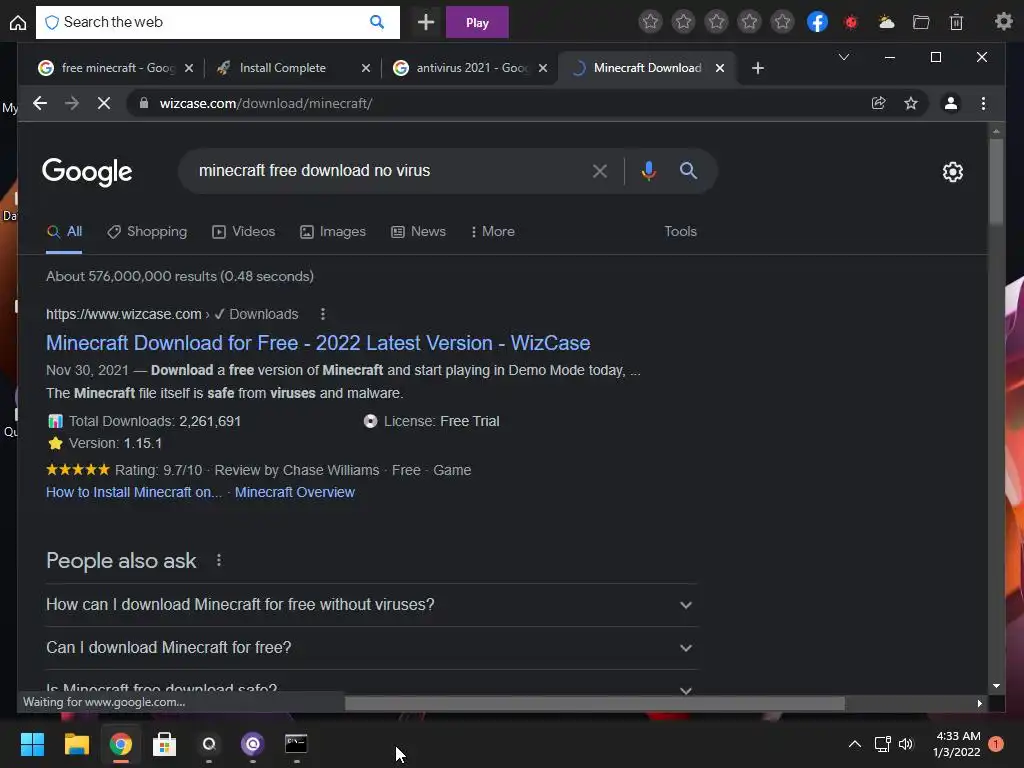Switch to Shopping results
Viewport: 1024px width, 768px height.
coord(148,232)
